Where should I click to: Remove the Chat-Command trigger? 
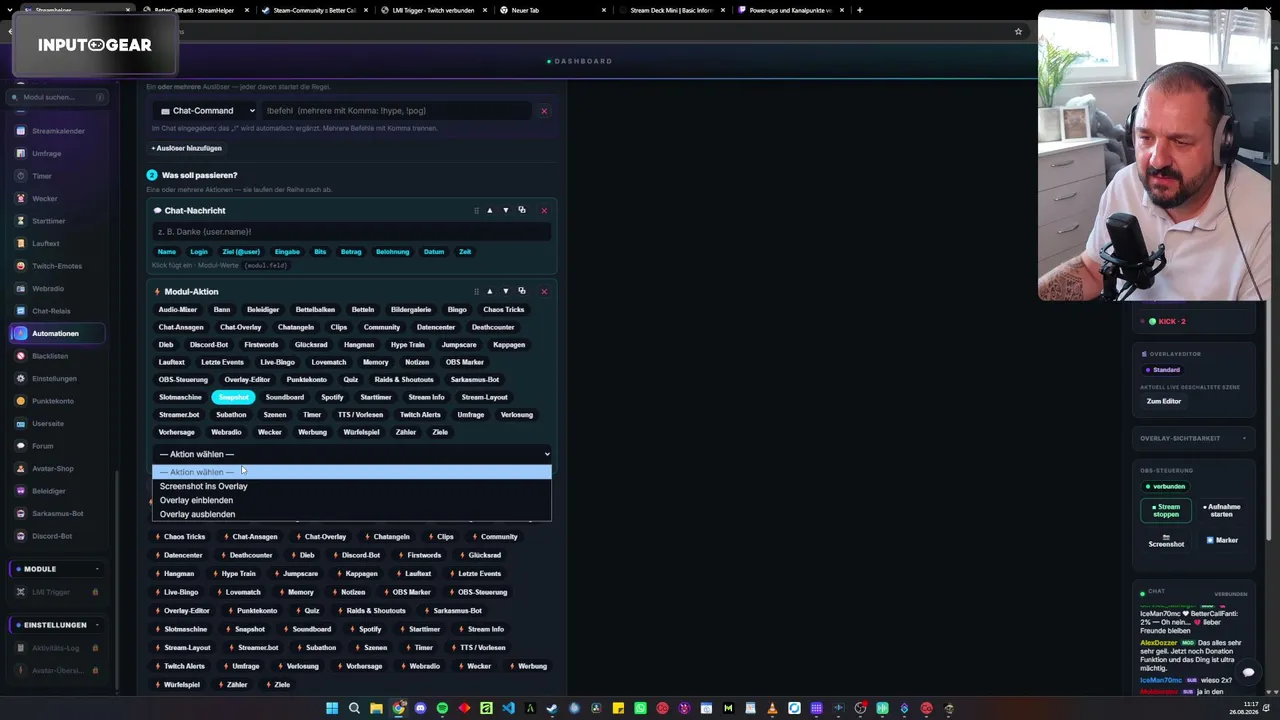tap(544, 111)
